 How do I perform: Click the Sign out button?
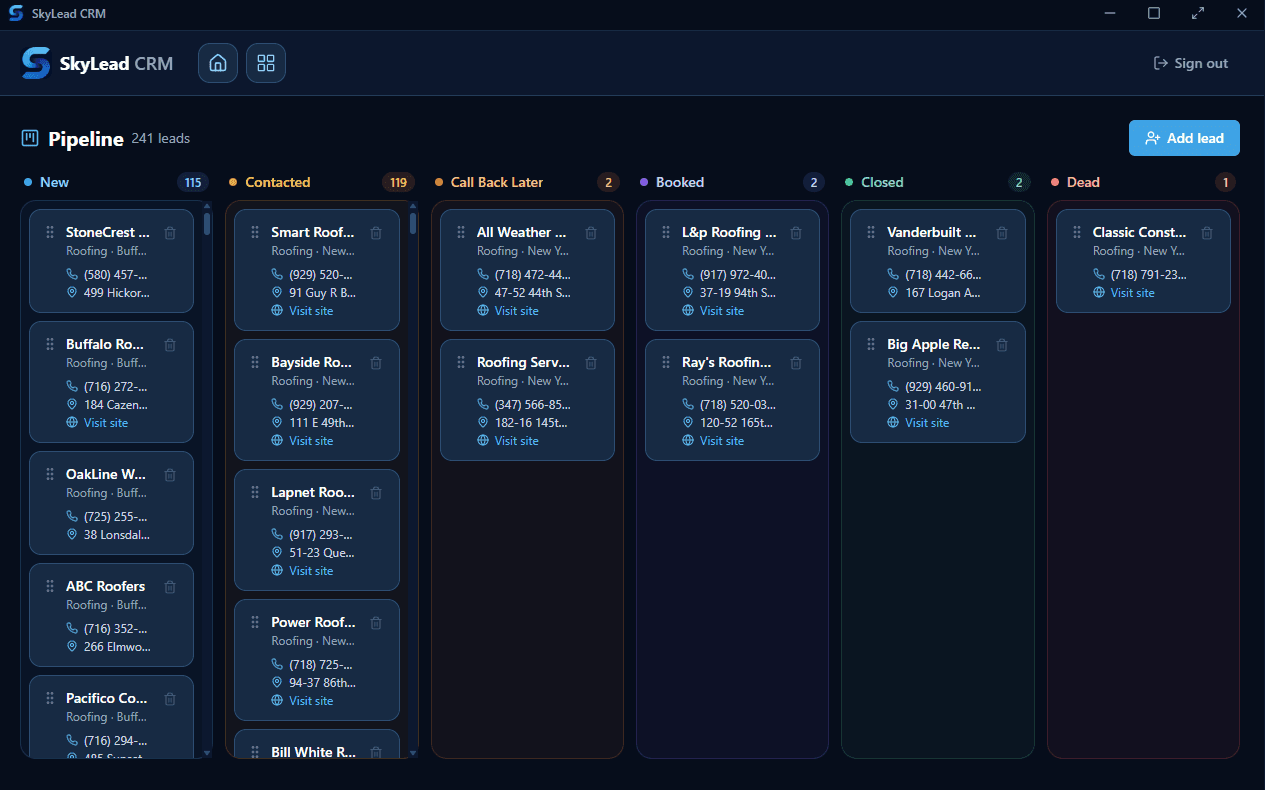coord(1190,63)
